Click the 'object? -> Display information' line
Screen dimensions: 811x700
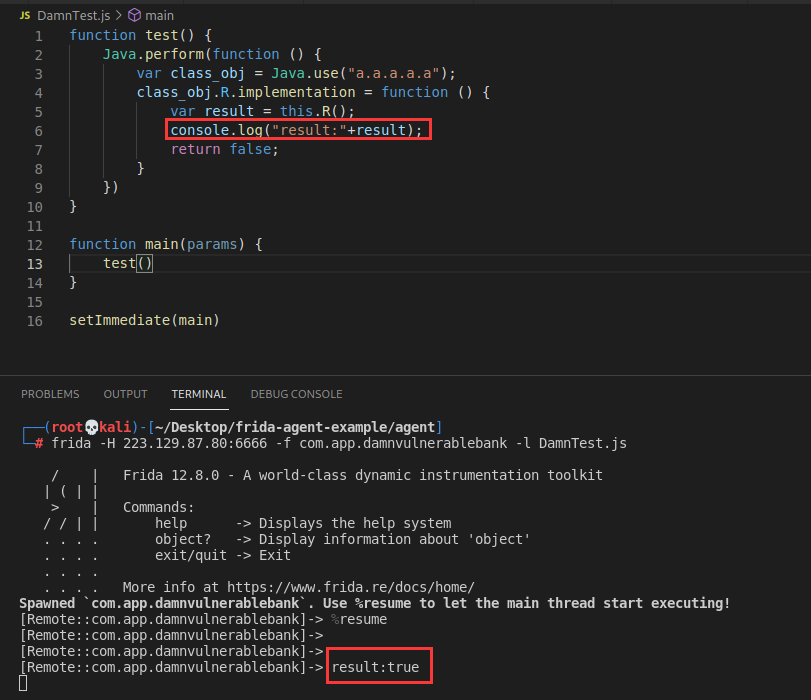[342, 539]
